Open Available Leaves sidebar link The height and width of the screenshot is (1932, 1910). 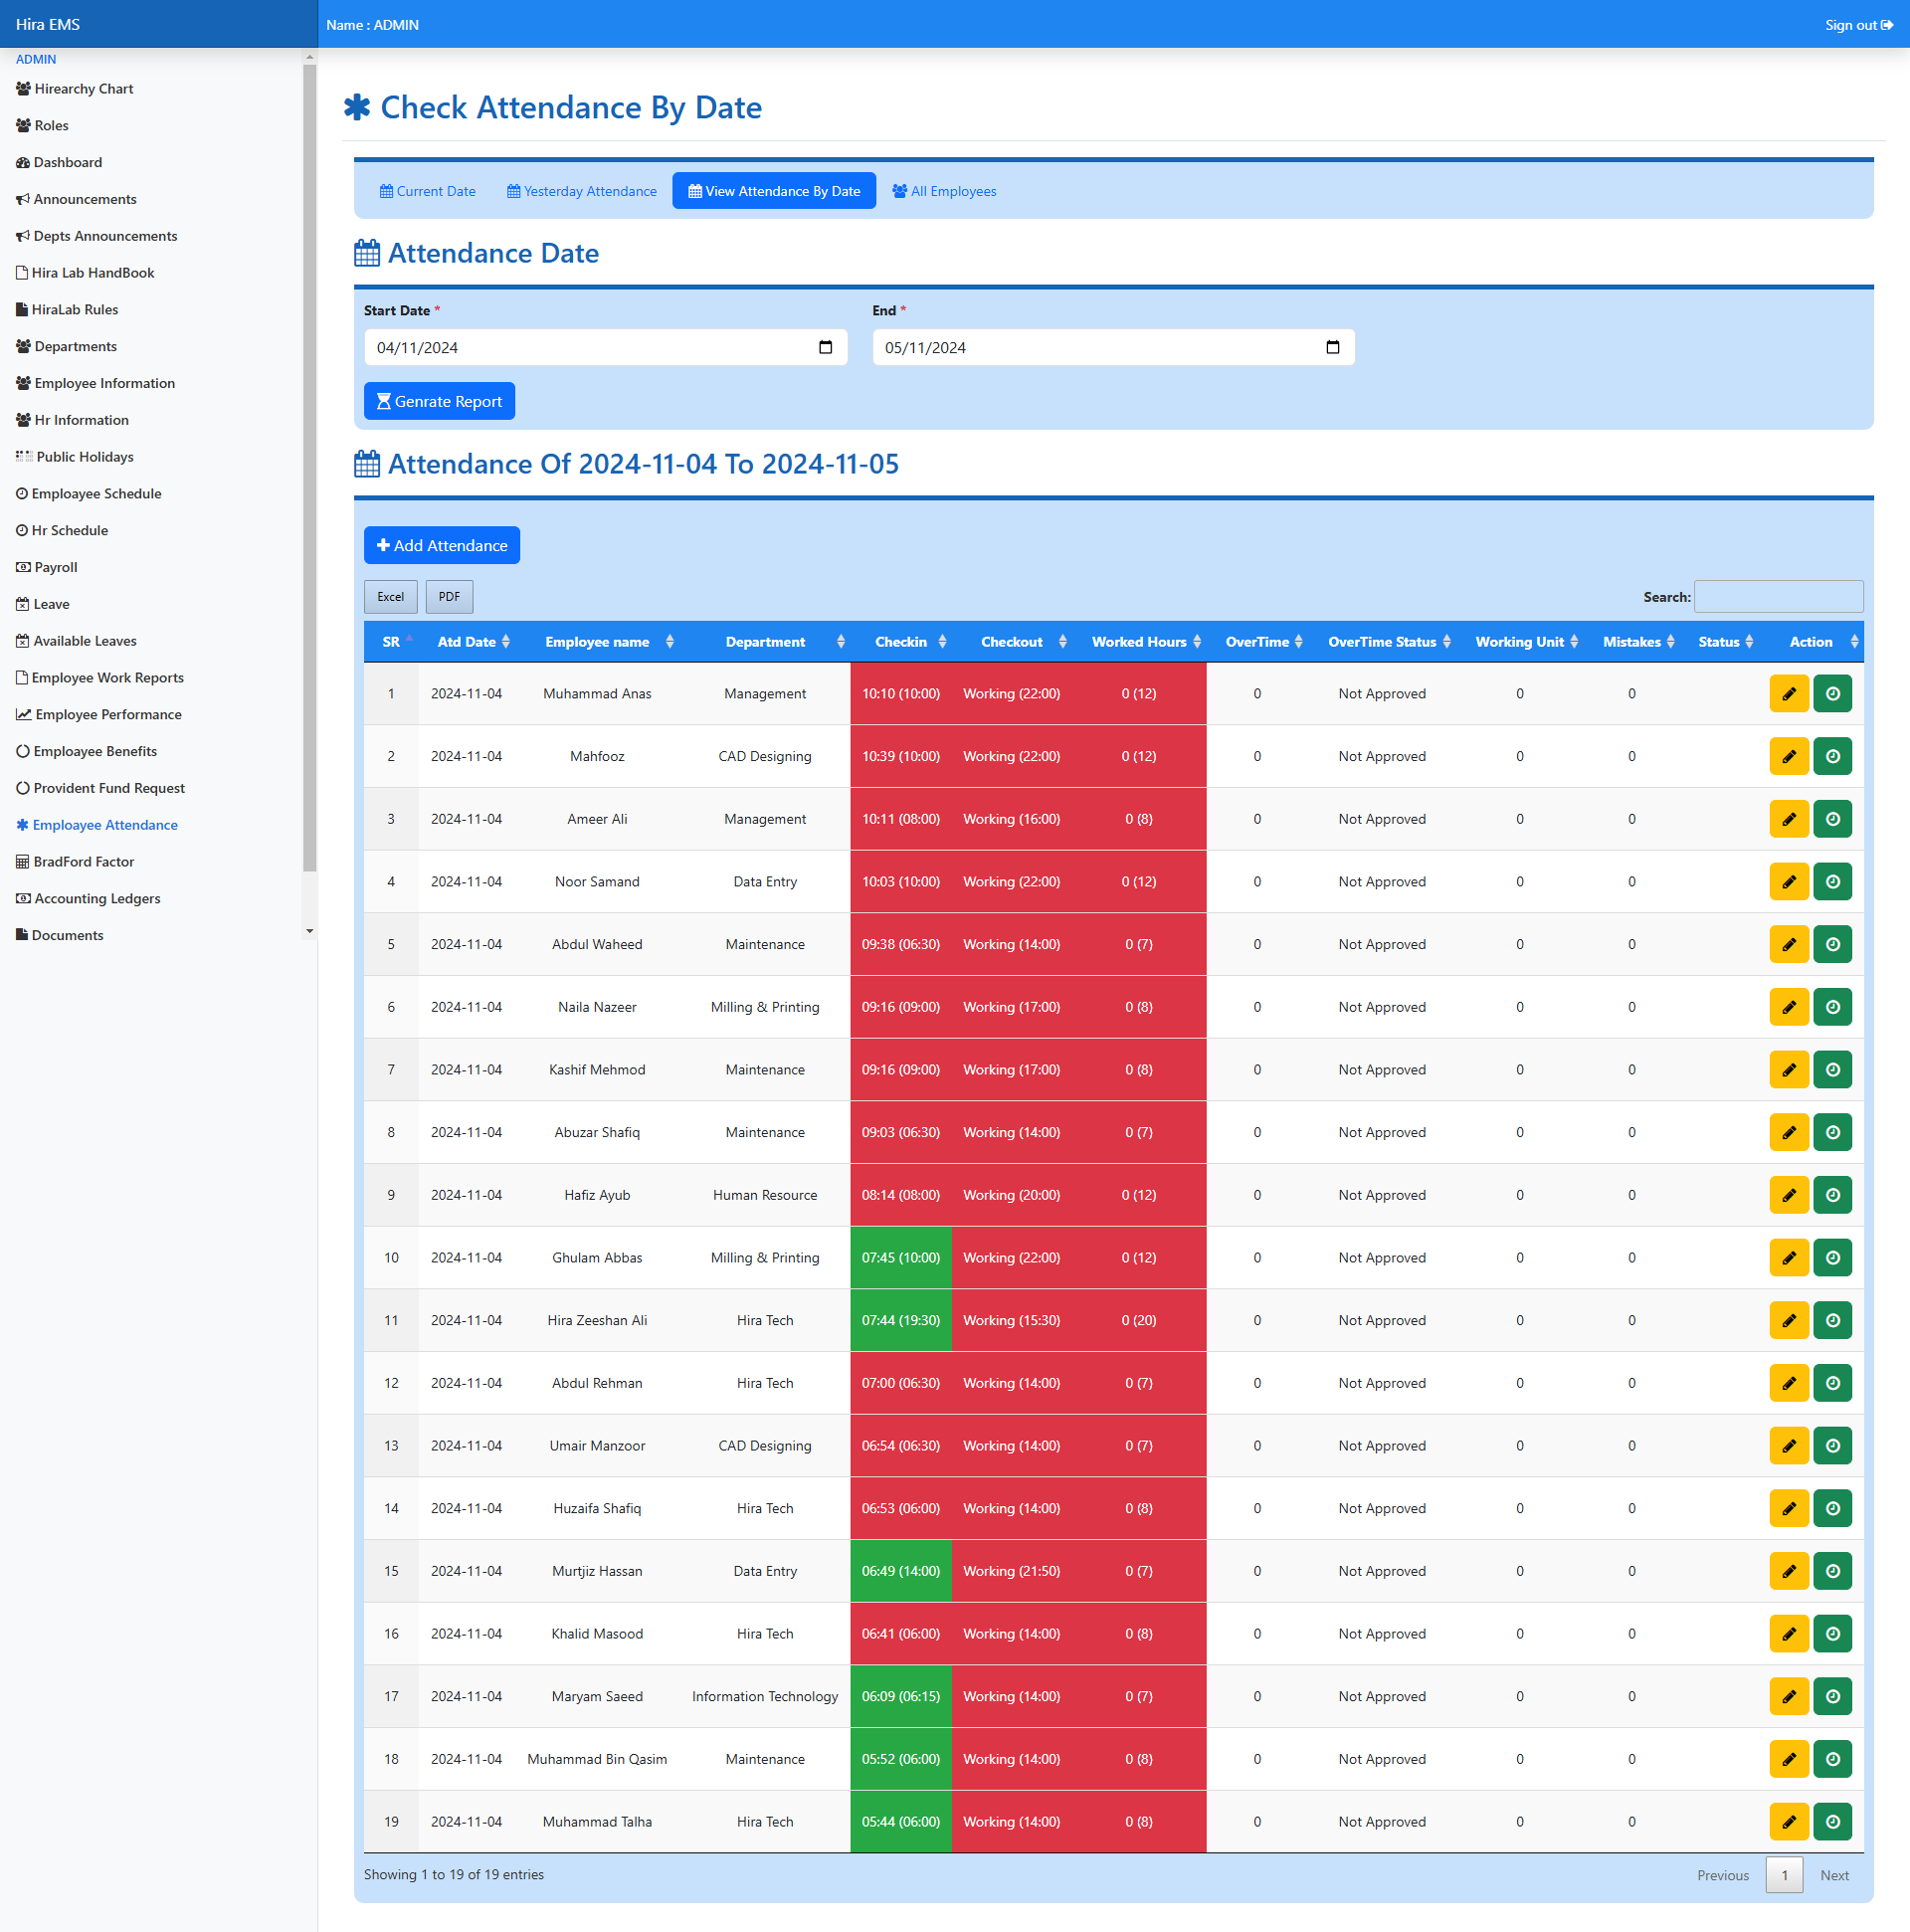click(x=76, y=641)
